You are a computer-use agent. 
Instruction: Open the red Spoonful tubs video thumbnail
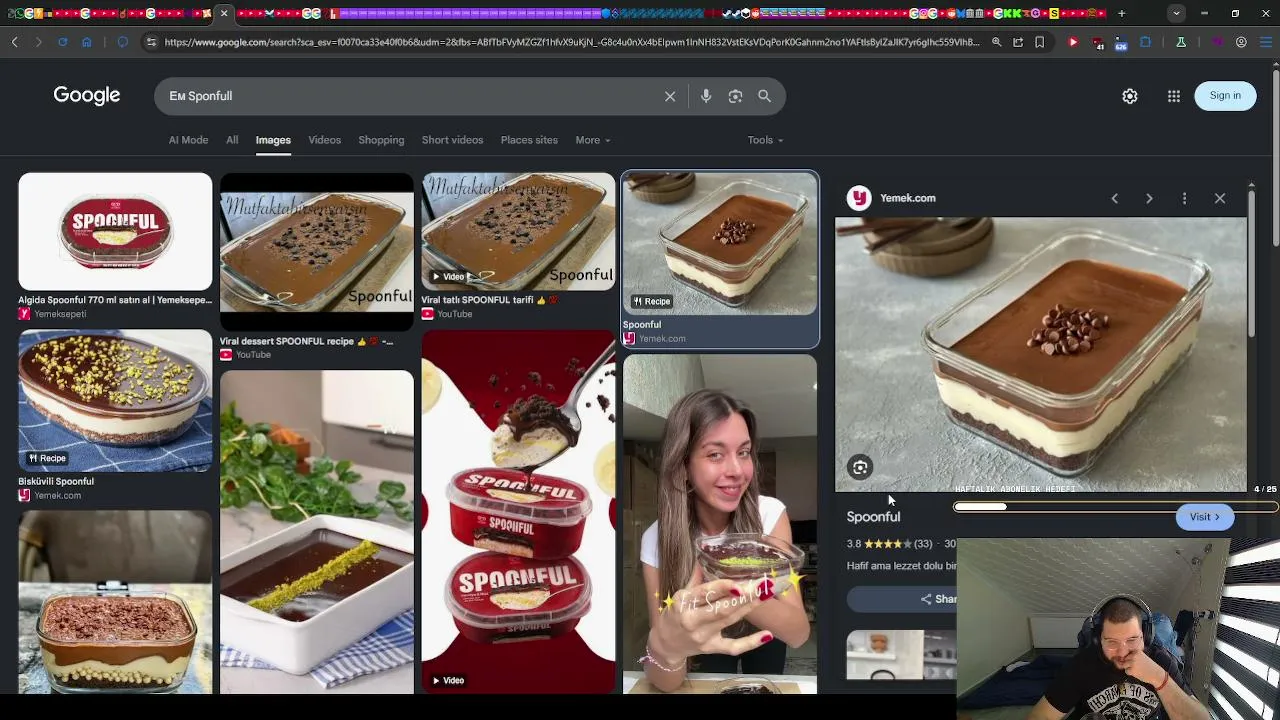(x=518, y=511)
